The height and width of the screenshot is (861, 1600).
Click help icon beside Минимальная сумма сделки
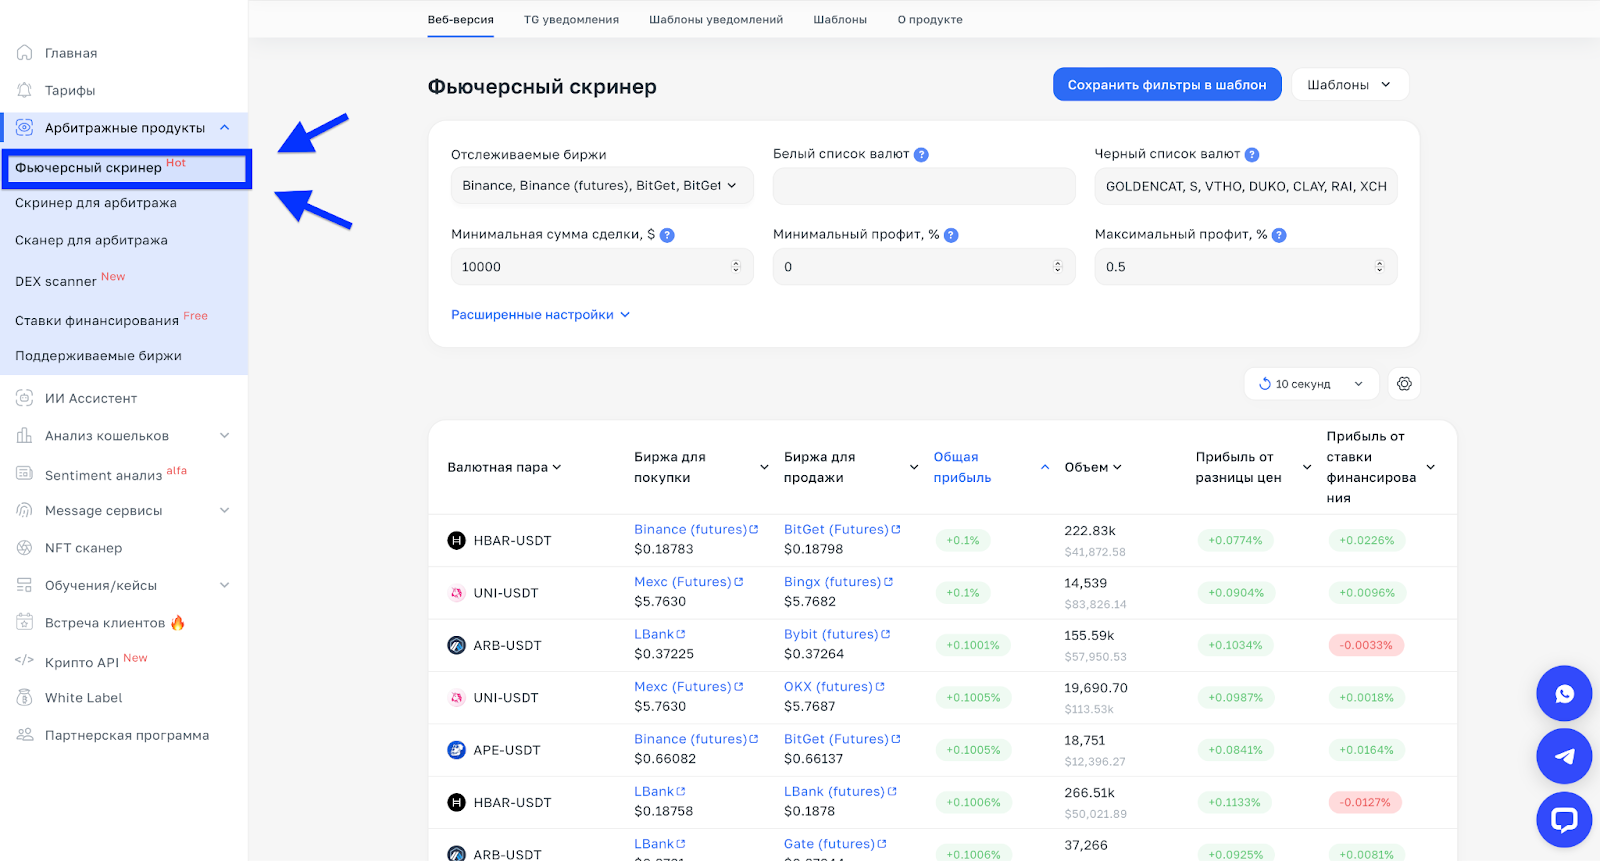point(667,235)
